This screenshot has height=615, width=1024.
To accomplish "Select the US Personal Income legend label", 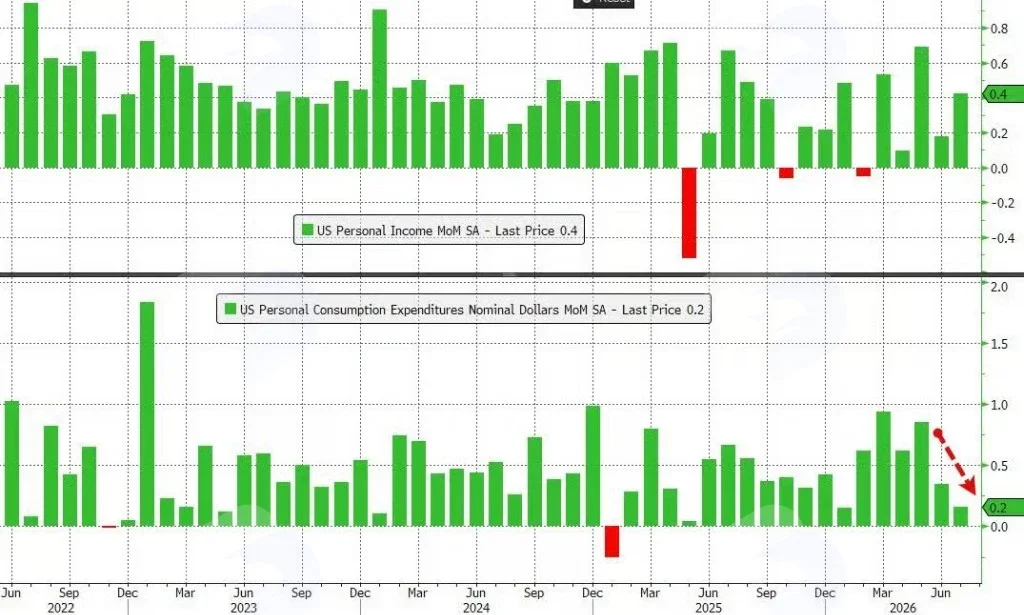I will (x=447, y=230).
